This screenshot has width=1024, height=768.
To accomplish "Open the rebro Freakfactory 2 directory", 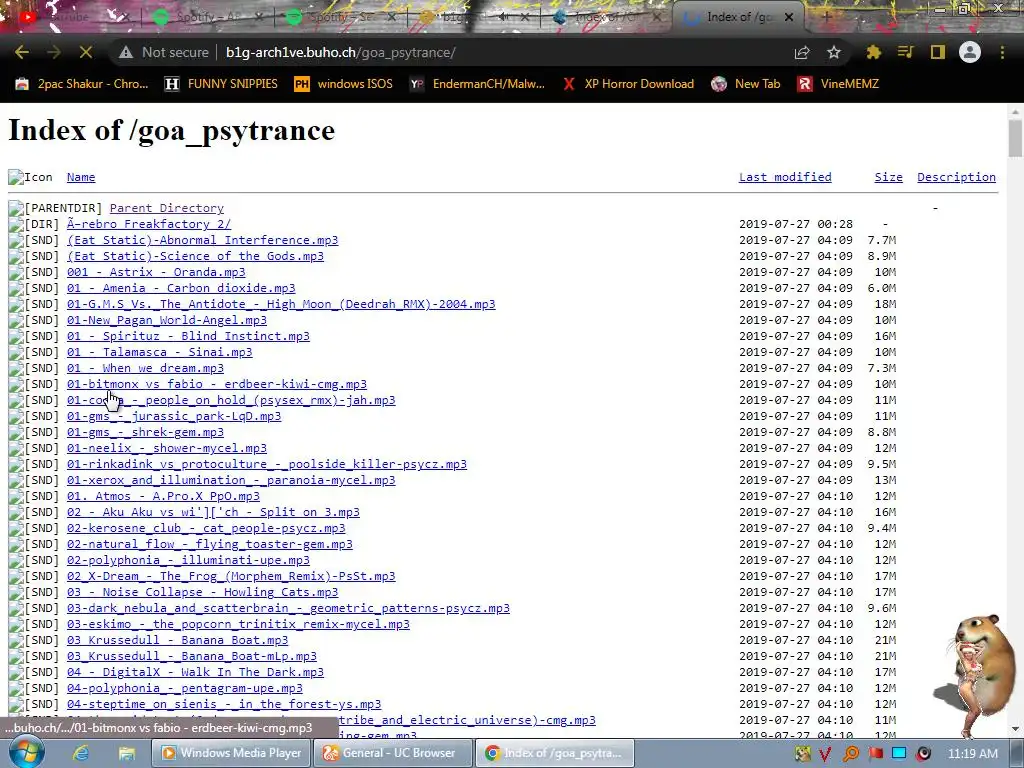I will pyautogui.click(x=149, y=224).
